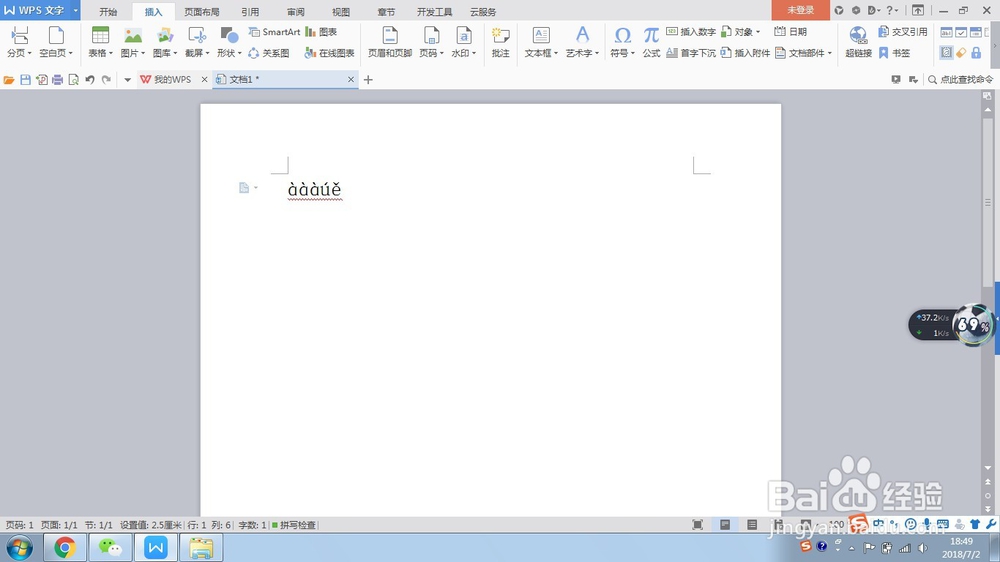Insert a 公式 formula
Viewport: 1000px width, 562px height.
click(651, 42)
